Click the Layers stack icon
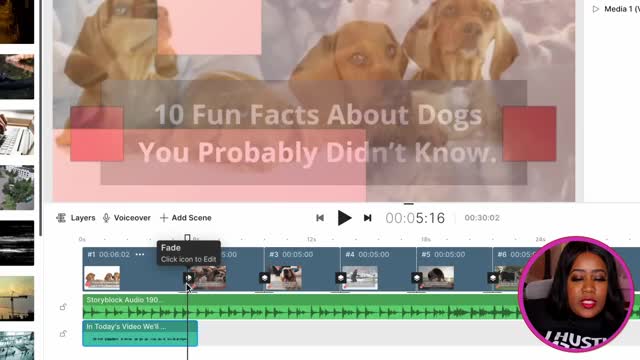The height and width of the screenshot is (360, 640). tap(61, 218)
